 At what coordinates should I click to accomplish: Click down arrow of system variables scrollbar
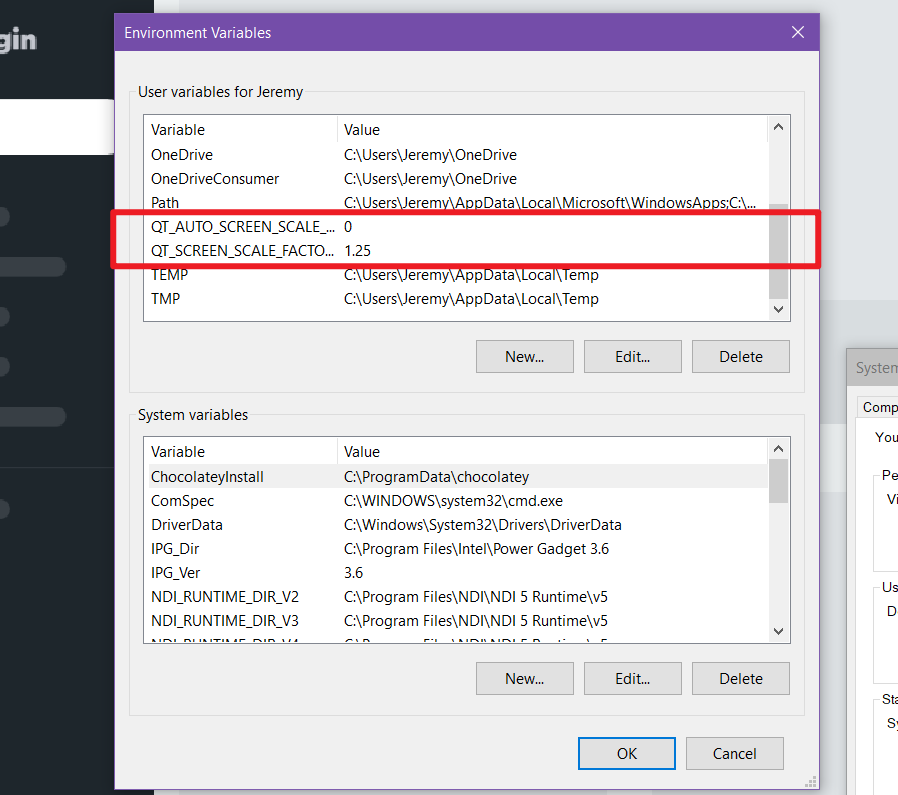pyautogui.click(x=778, y=631)
